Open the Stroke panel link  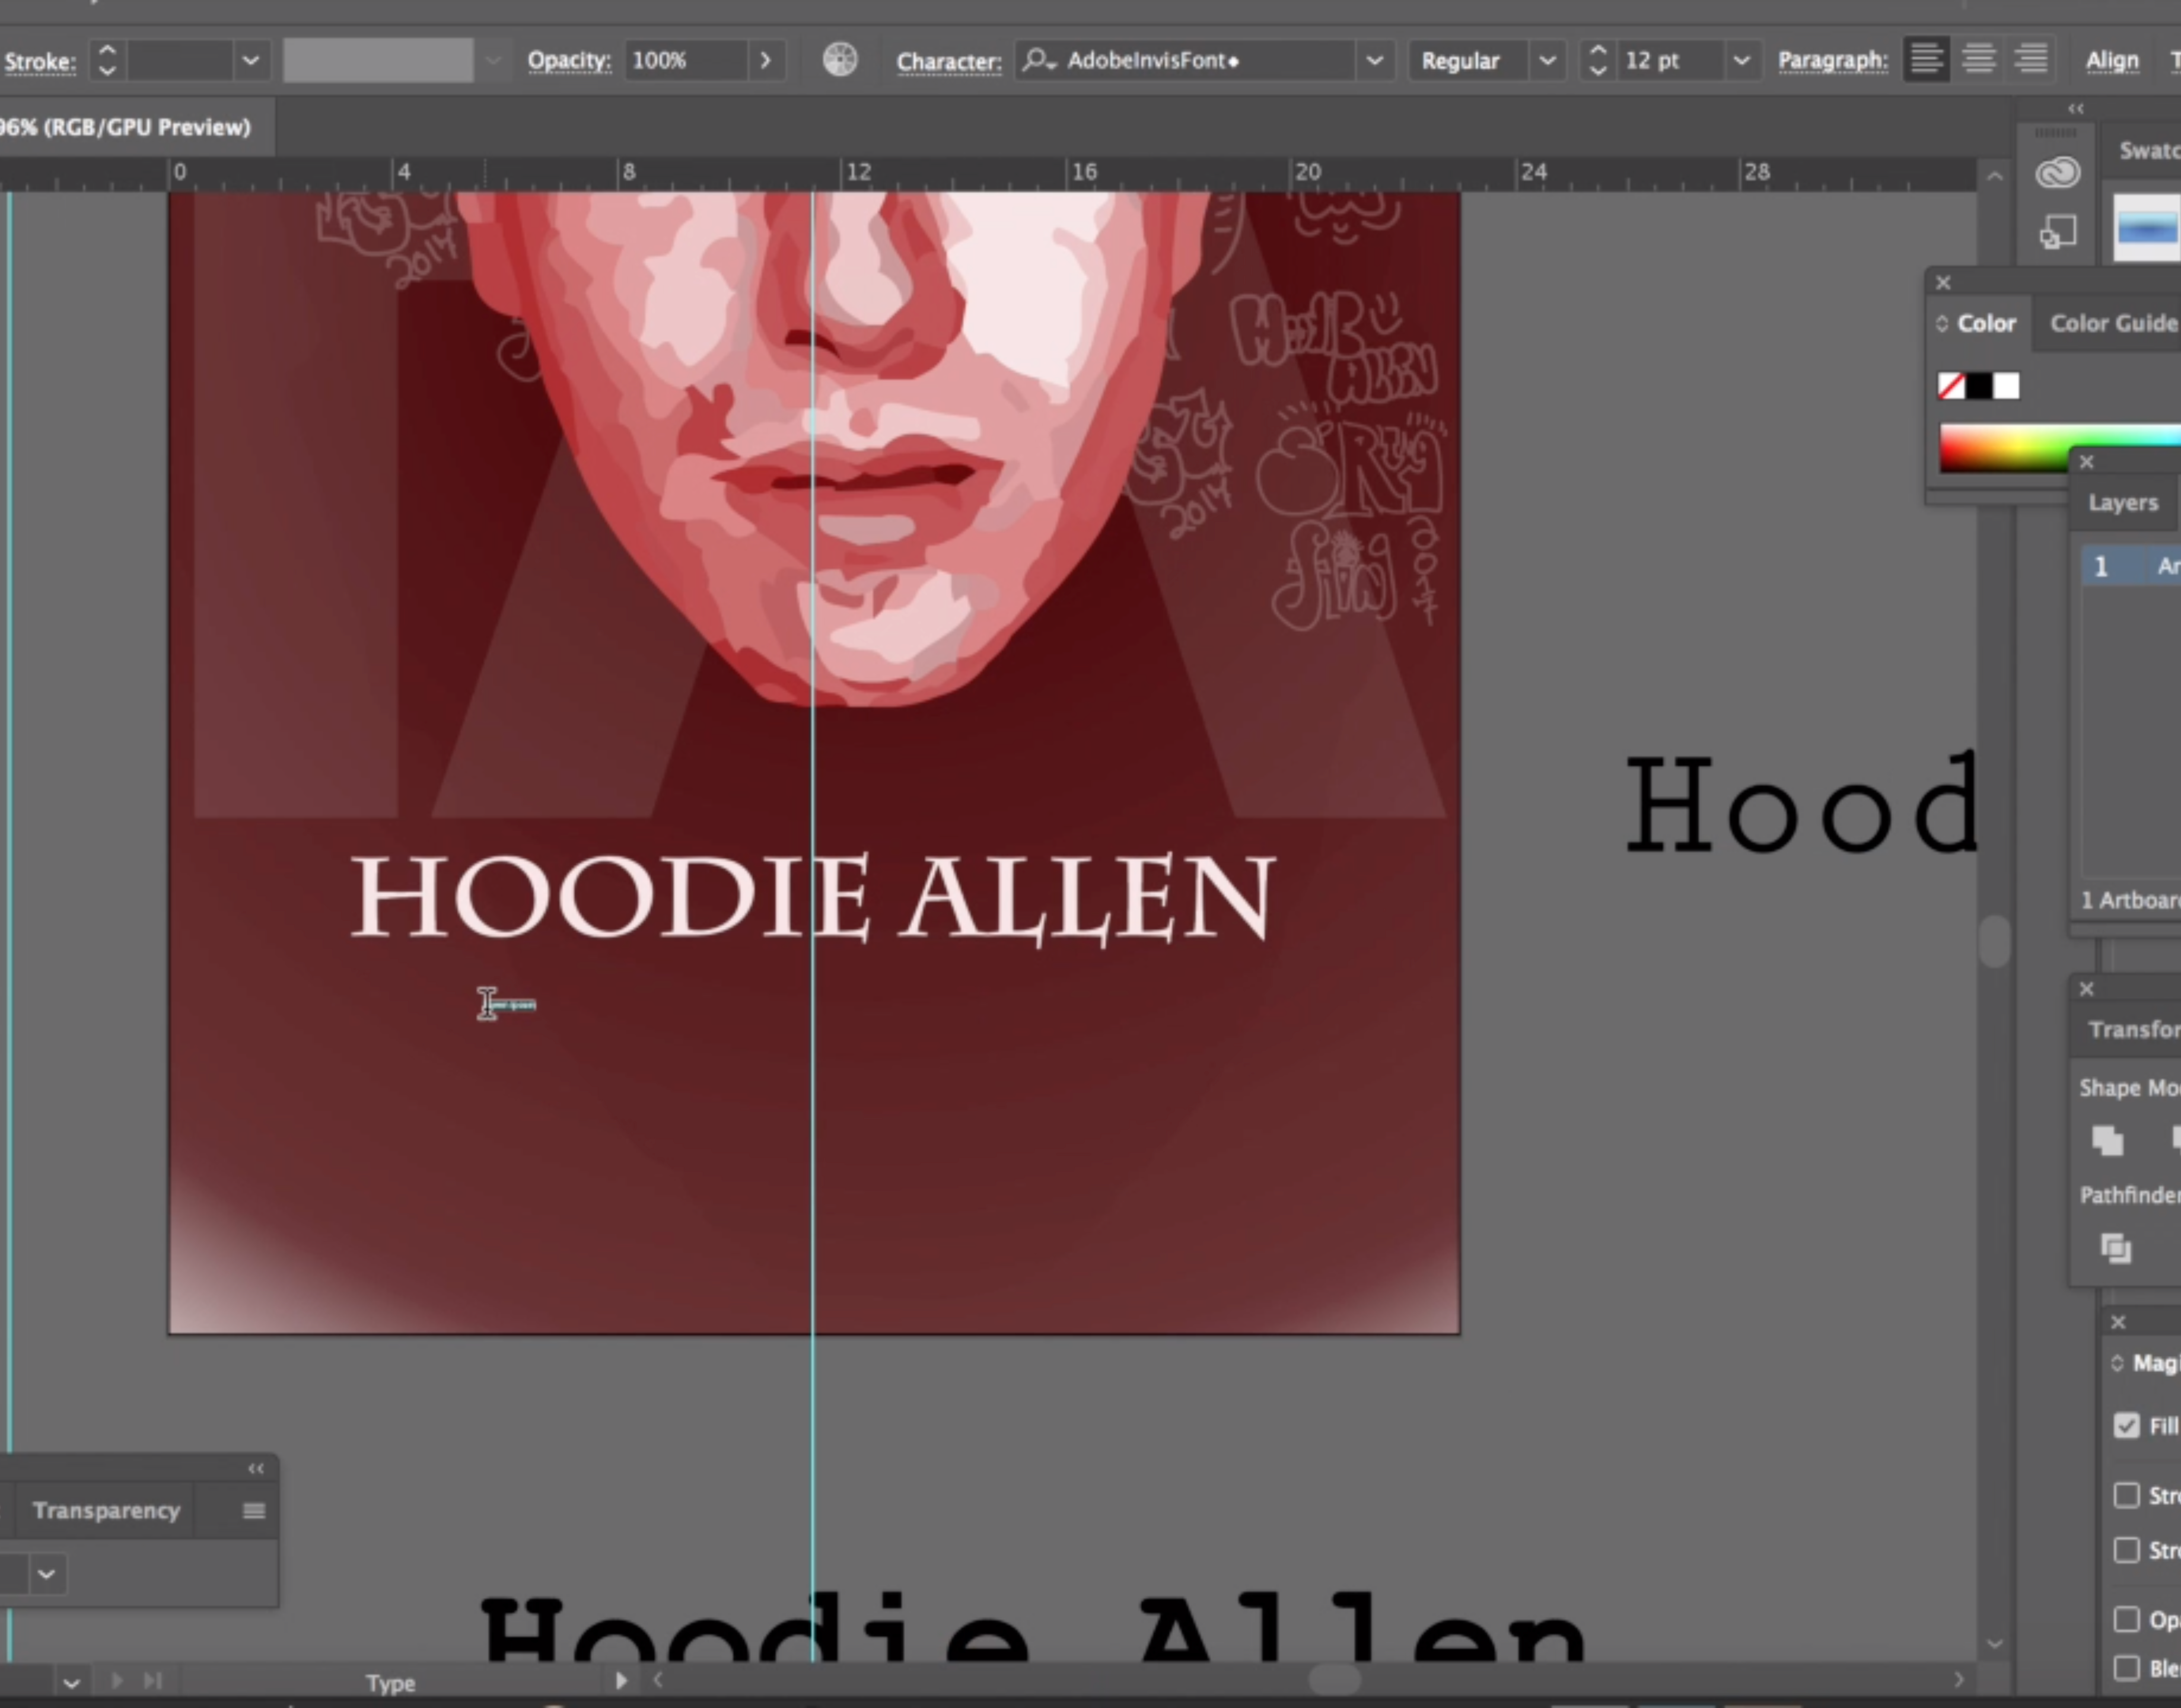click(x=40, y=62)
